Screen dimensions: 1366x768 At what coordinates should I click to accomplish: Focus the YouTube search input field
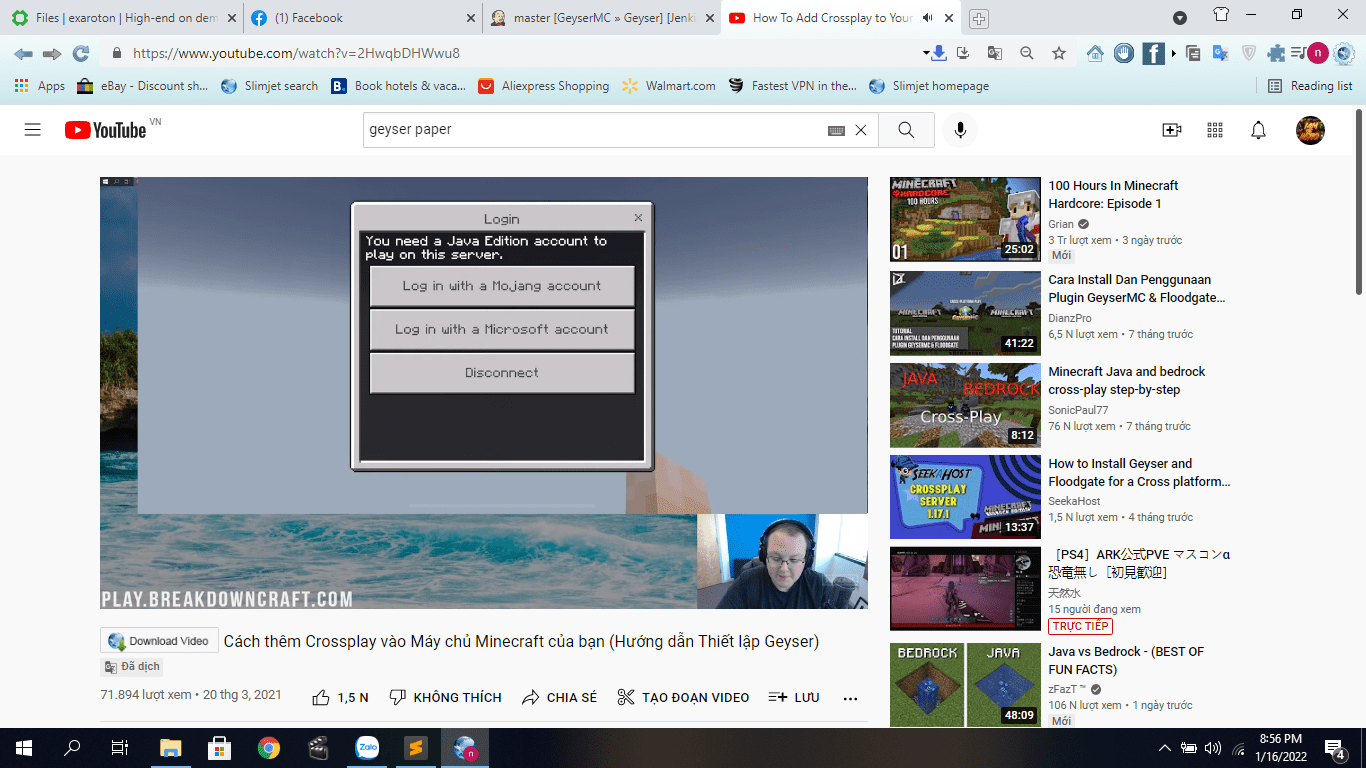(595, 130)
